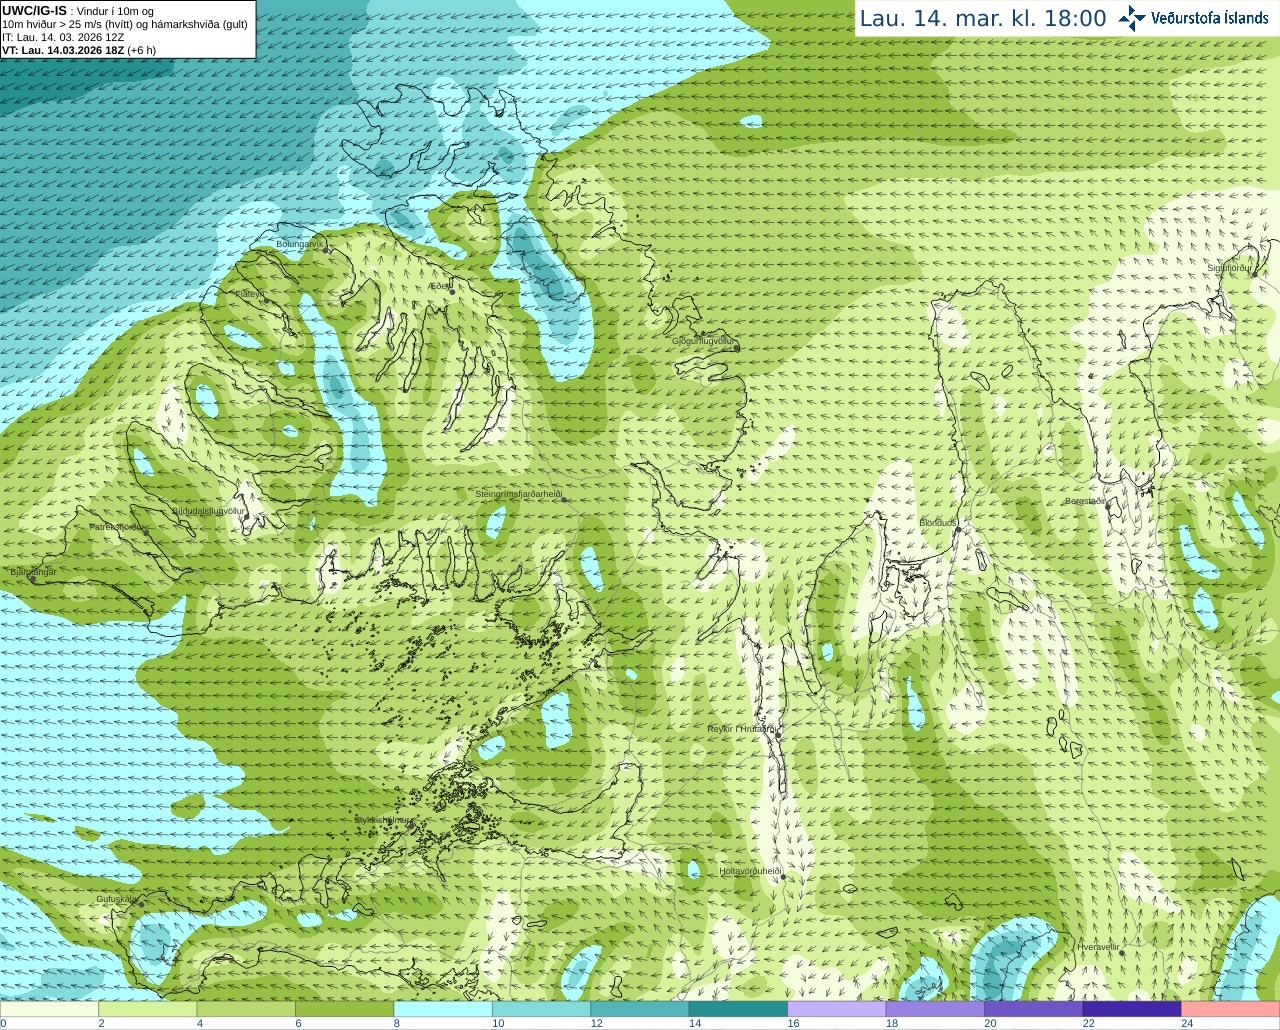Click the Hveravellir station marker
Screen dimensions: 1280x1030
coord(1122,953)
